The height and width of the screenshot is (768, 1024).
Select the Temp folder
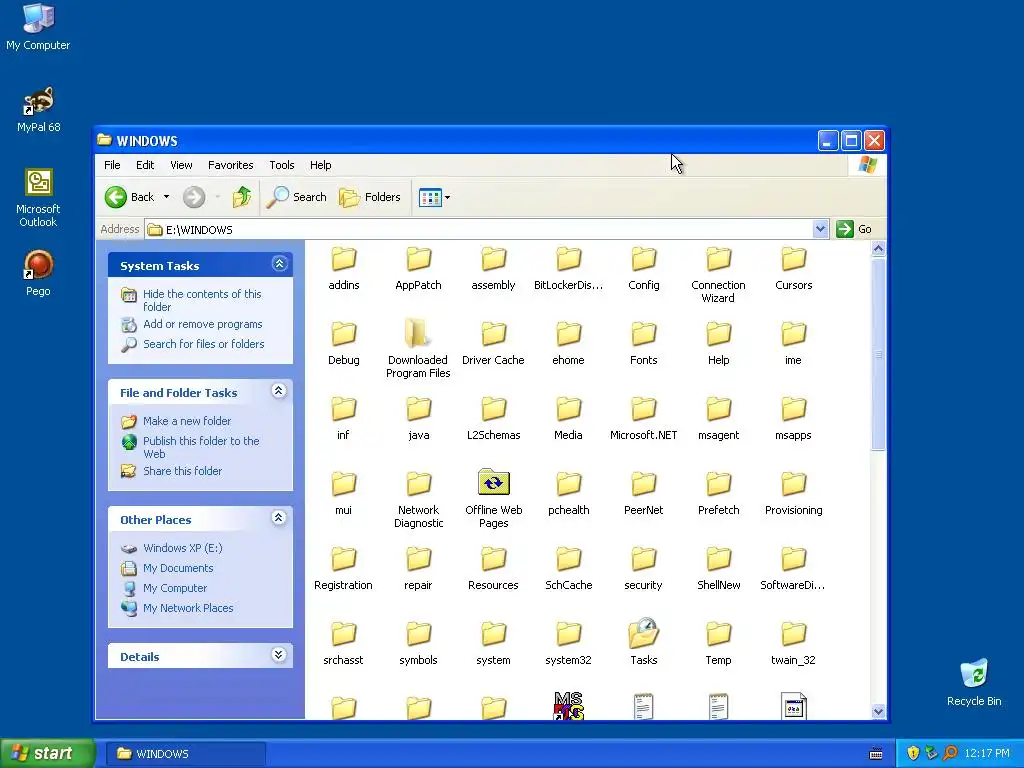(718, 643)
